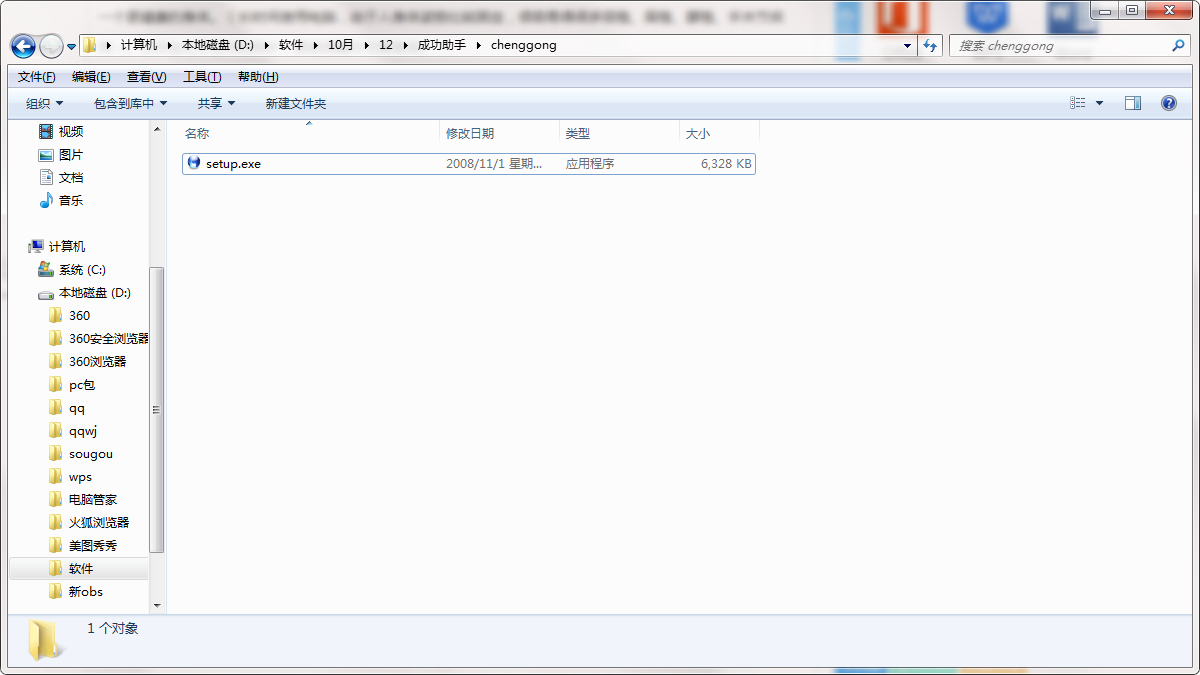Viewport: 1200px width, 675px height.
Task: Select 图片 in the navigation pane
Action: click(71, 154)
